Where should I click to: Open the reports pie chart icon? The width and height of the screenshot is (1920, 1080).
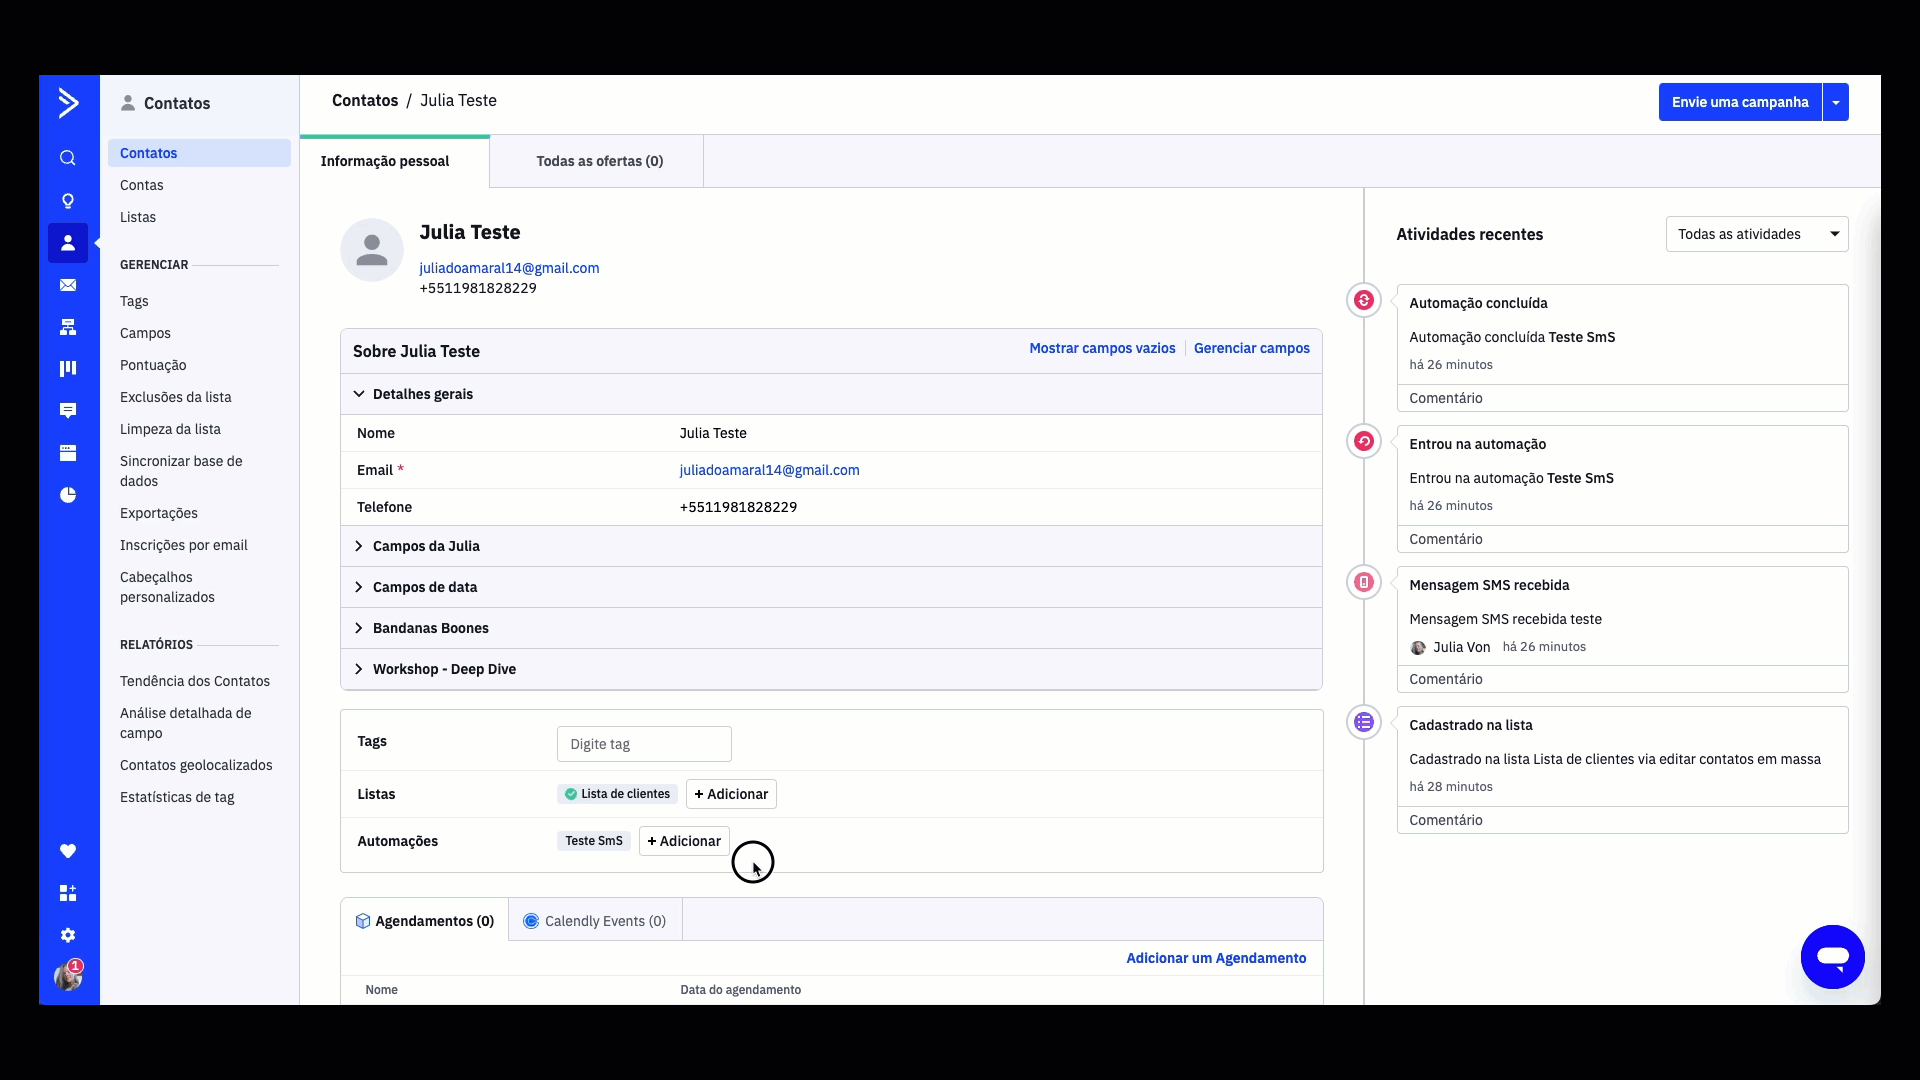tap(68, 495)
